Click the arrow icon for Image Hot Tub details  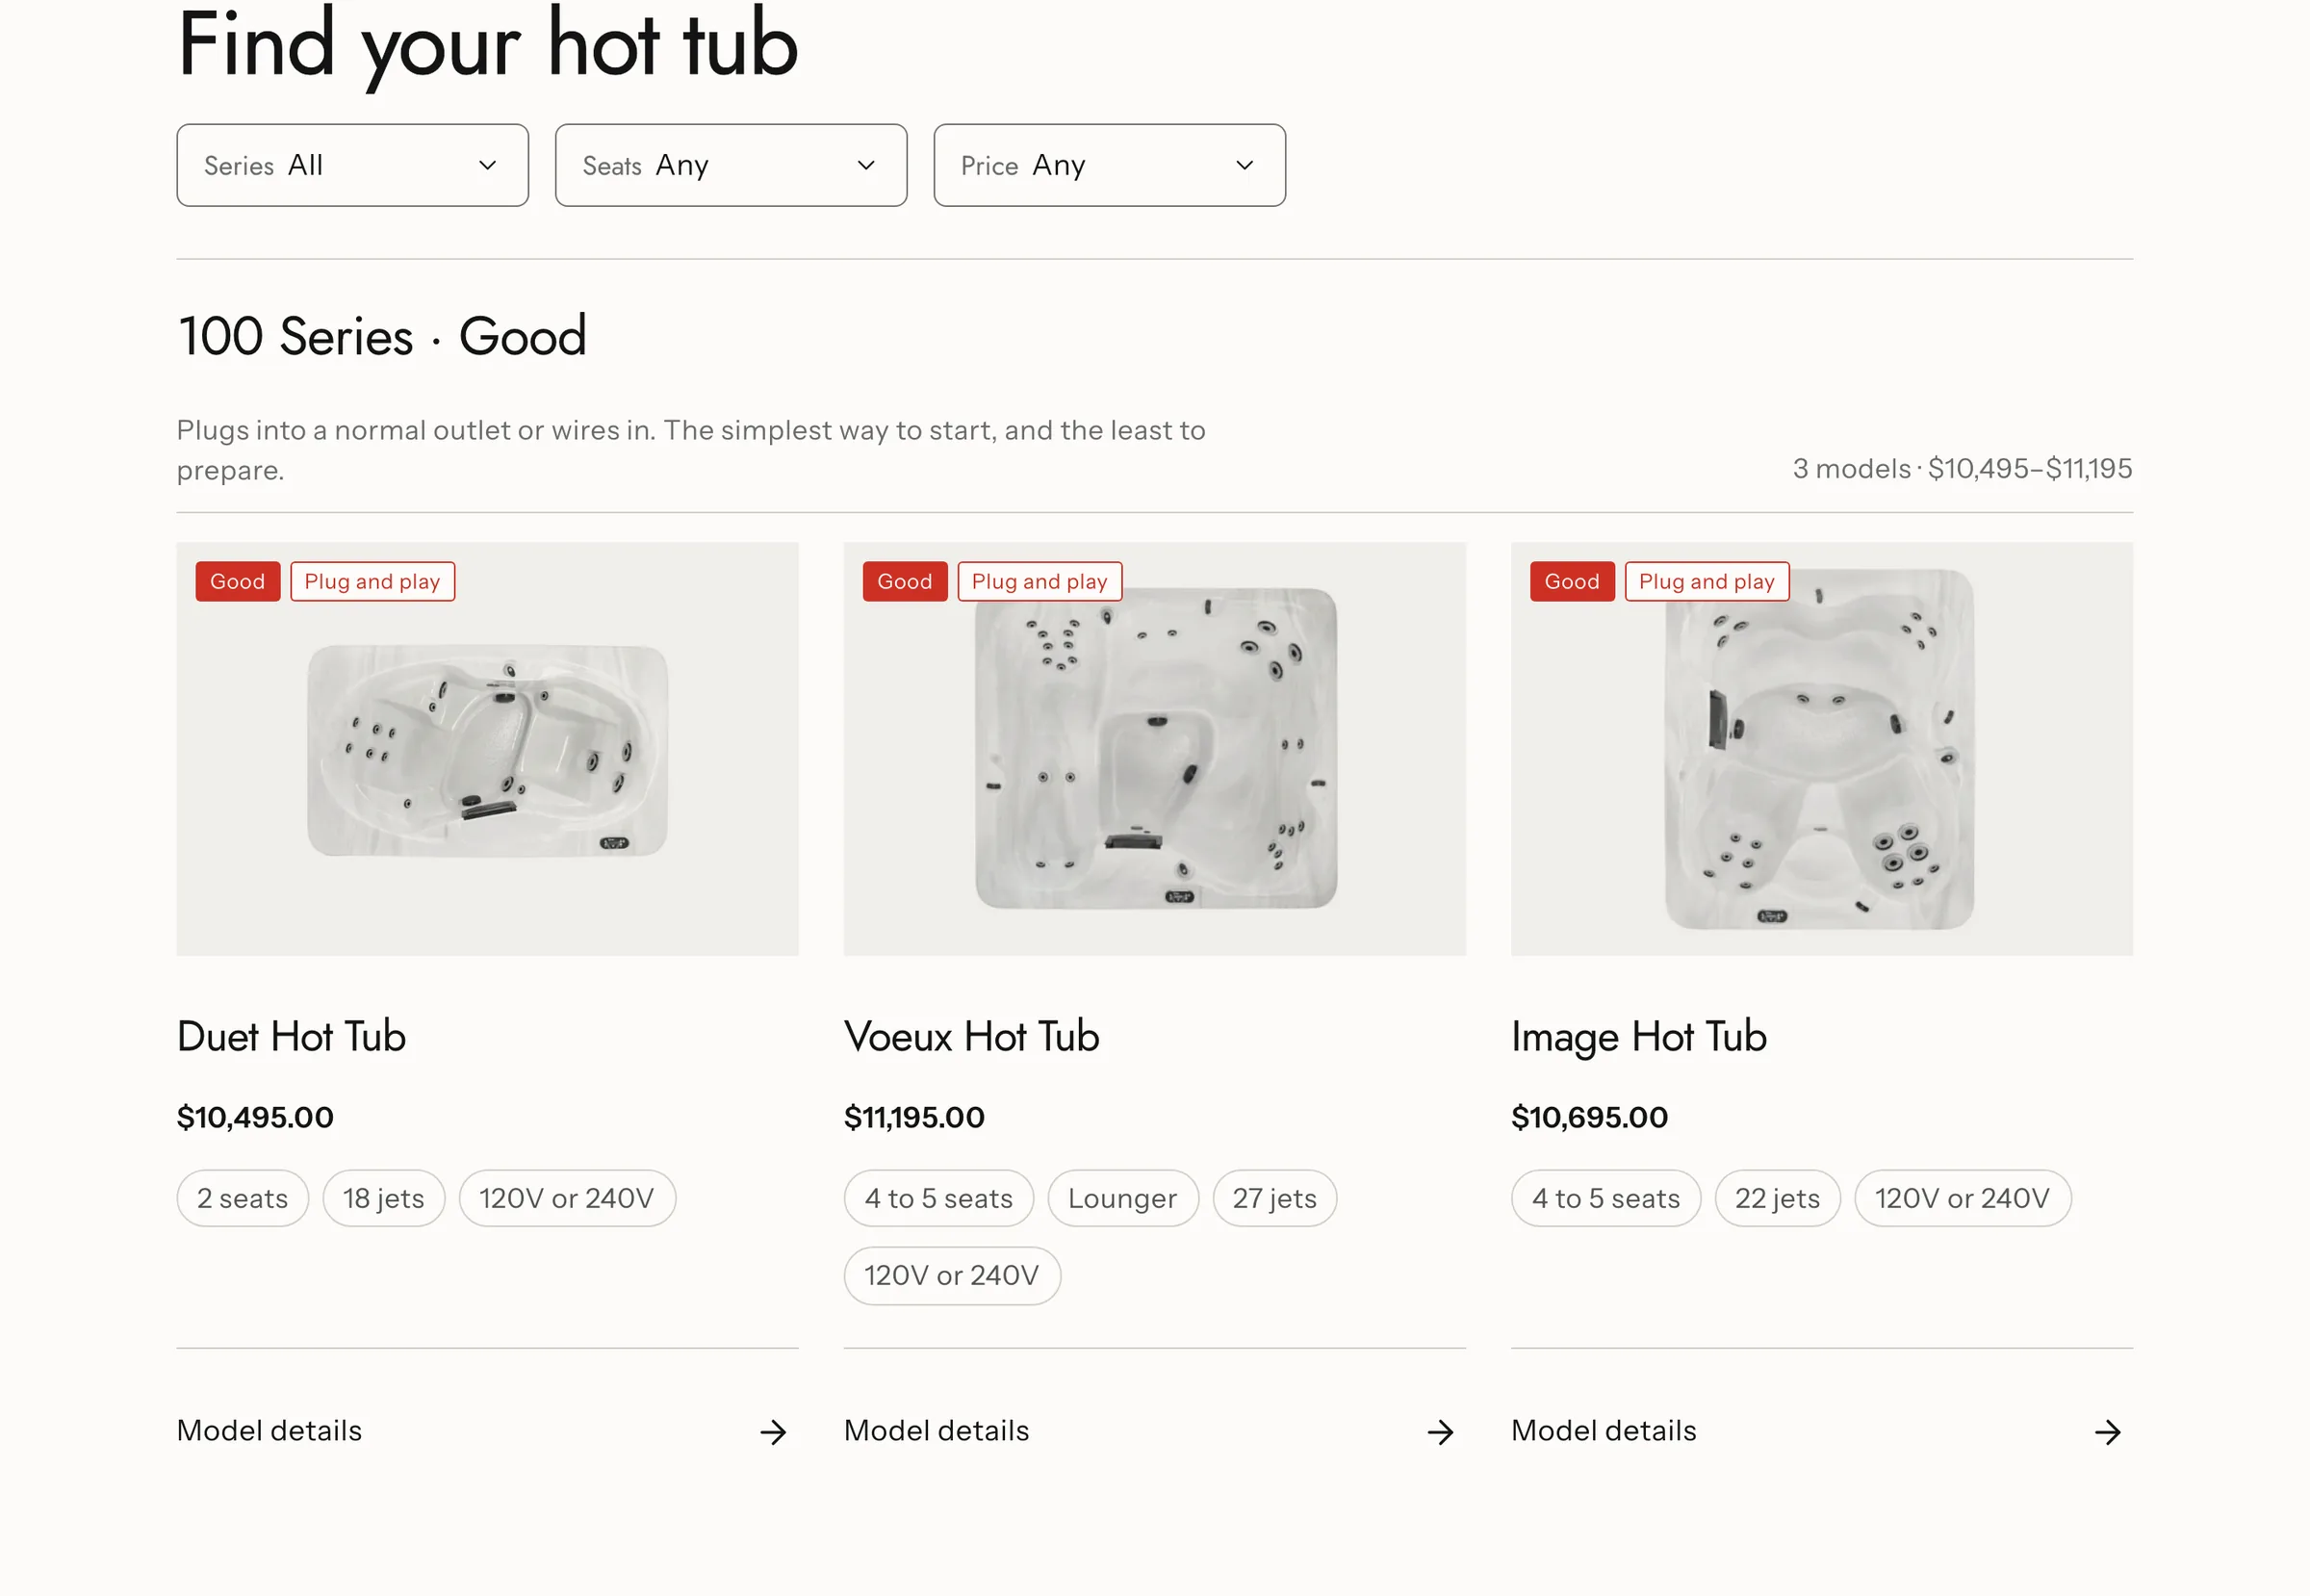click(2107, 1432)
